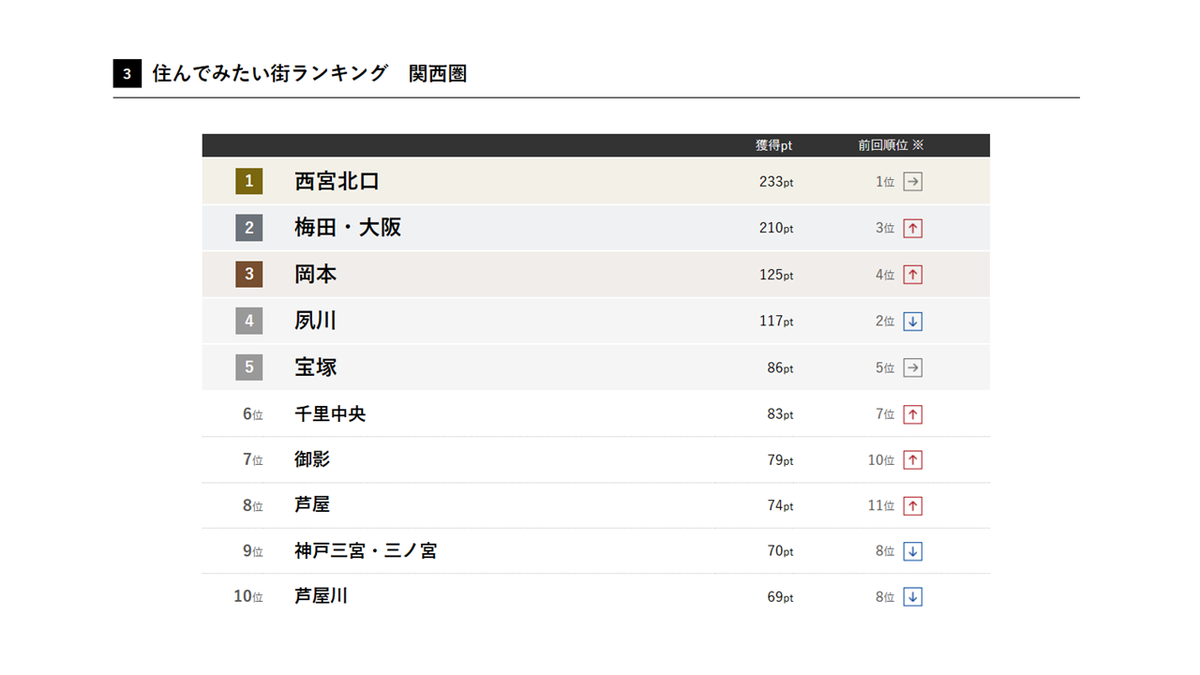Click the 7位 rank label

tap(253, 460)
